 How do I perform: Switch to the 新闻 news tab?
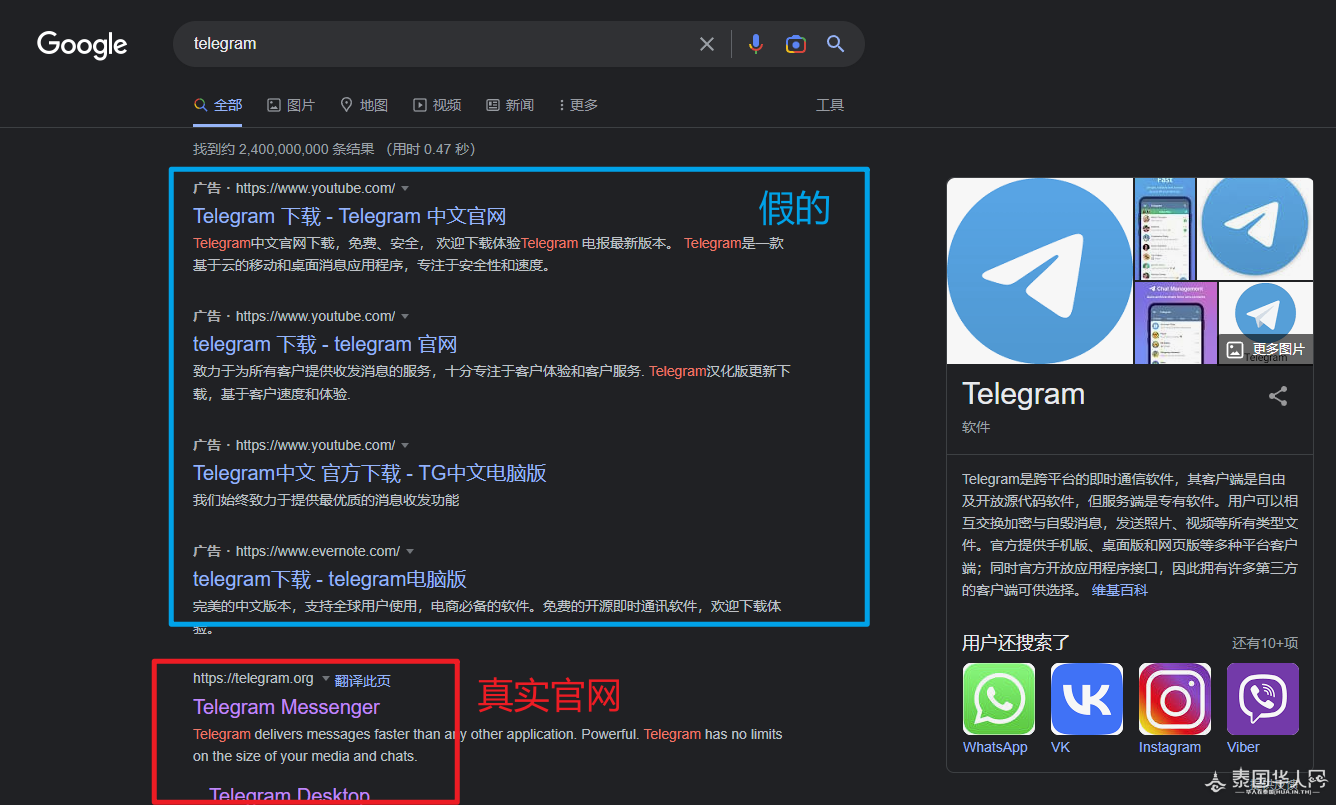click(x=510, y=105)
